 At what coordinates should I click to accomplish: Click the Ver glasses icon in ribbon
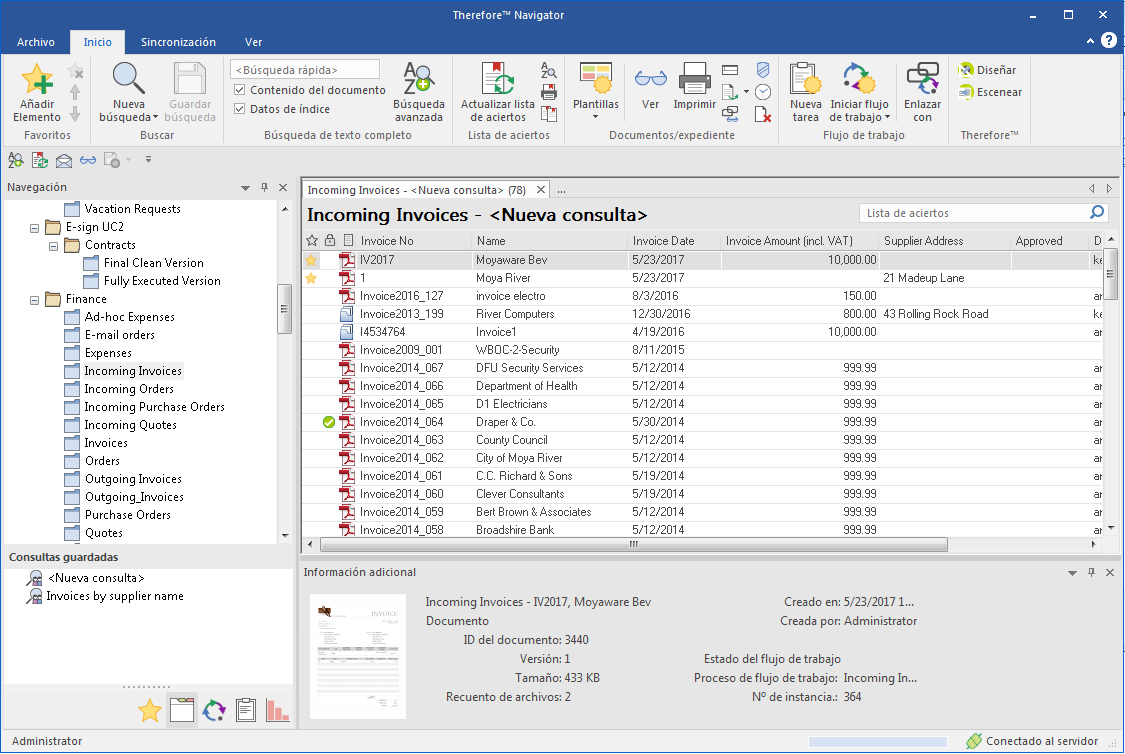tap(650, 78)
